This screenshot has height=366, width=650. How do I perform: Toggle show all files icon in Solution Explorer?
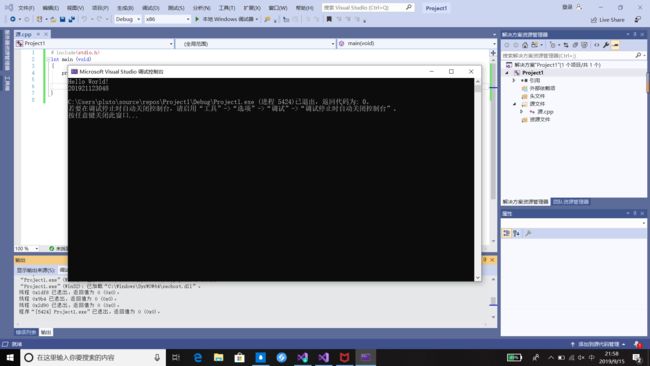pyautogui.click(x=584, y=45)
